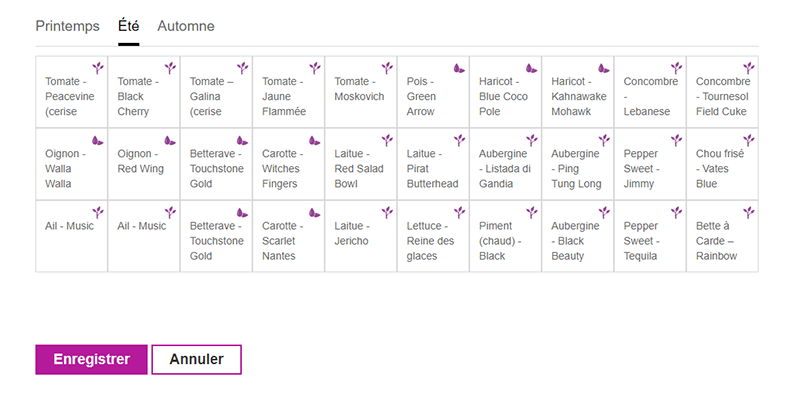This screenshot has width=800, height=398.
Task: Choose the Pepper Sweet - Tequila cell
Action: coord(650,236)
